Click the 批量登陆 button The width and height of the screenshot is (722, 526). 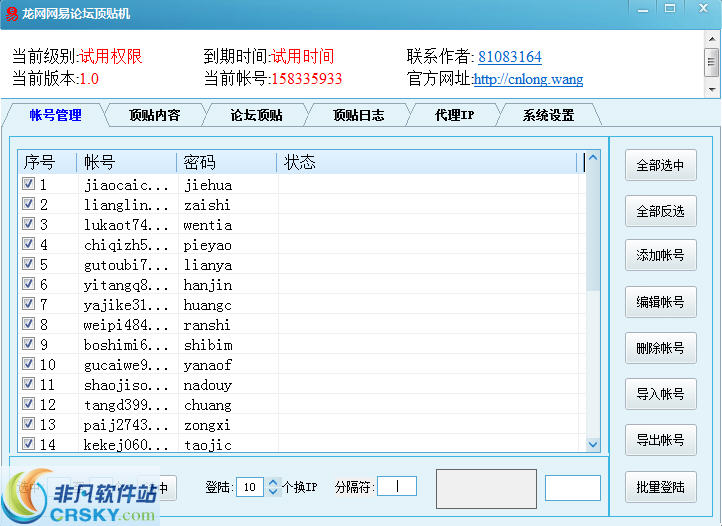(x=660, y=487)
